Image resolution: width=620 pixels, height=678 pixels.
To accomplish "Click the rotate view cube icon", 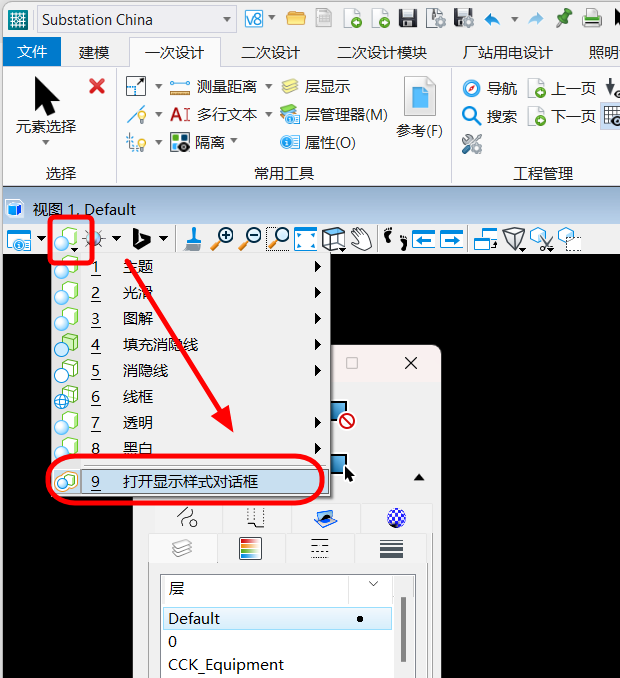I will pyautogui.click(x=333, y=239).
